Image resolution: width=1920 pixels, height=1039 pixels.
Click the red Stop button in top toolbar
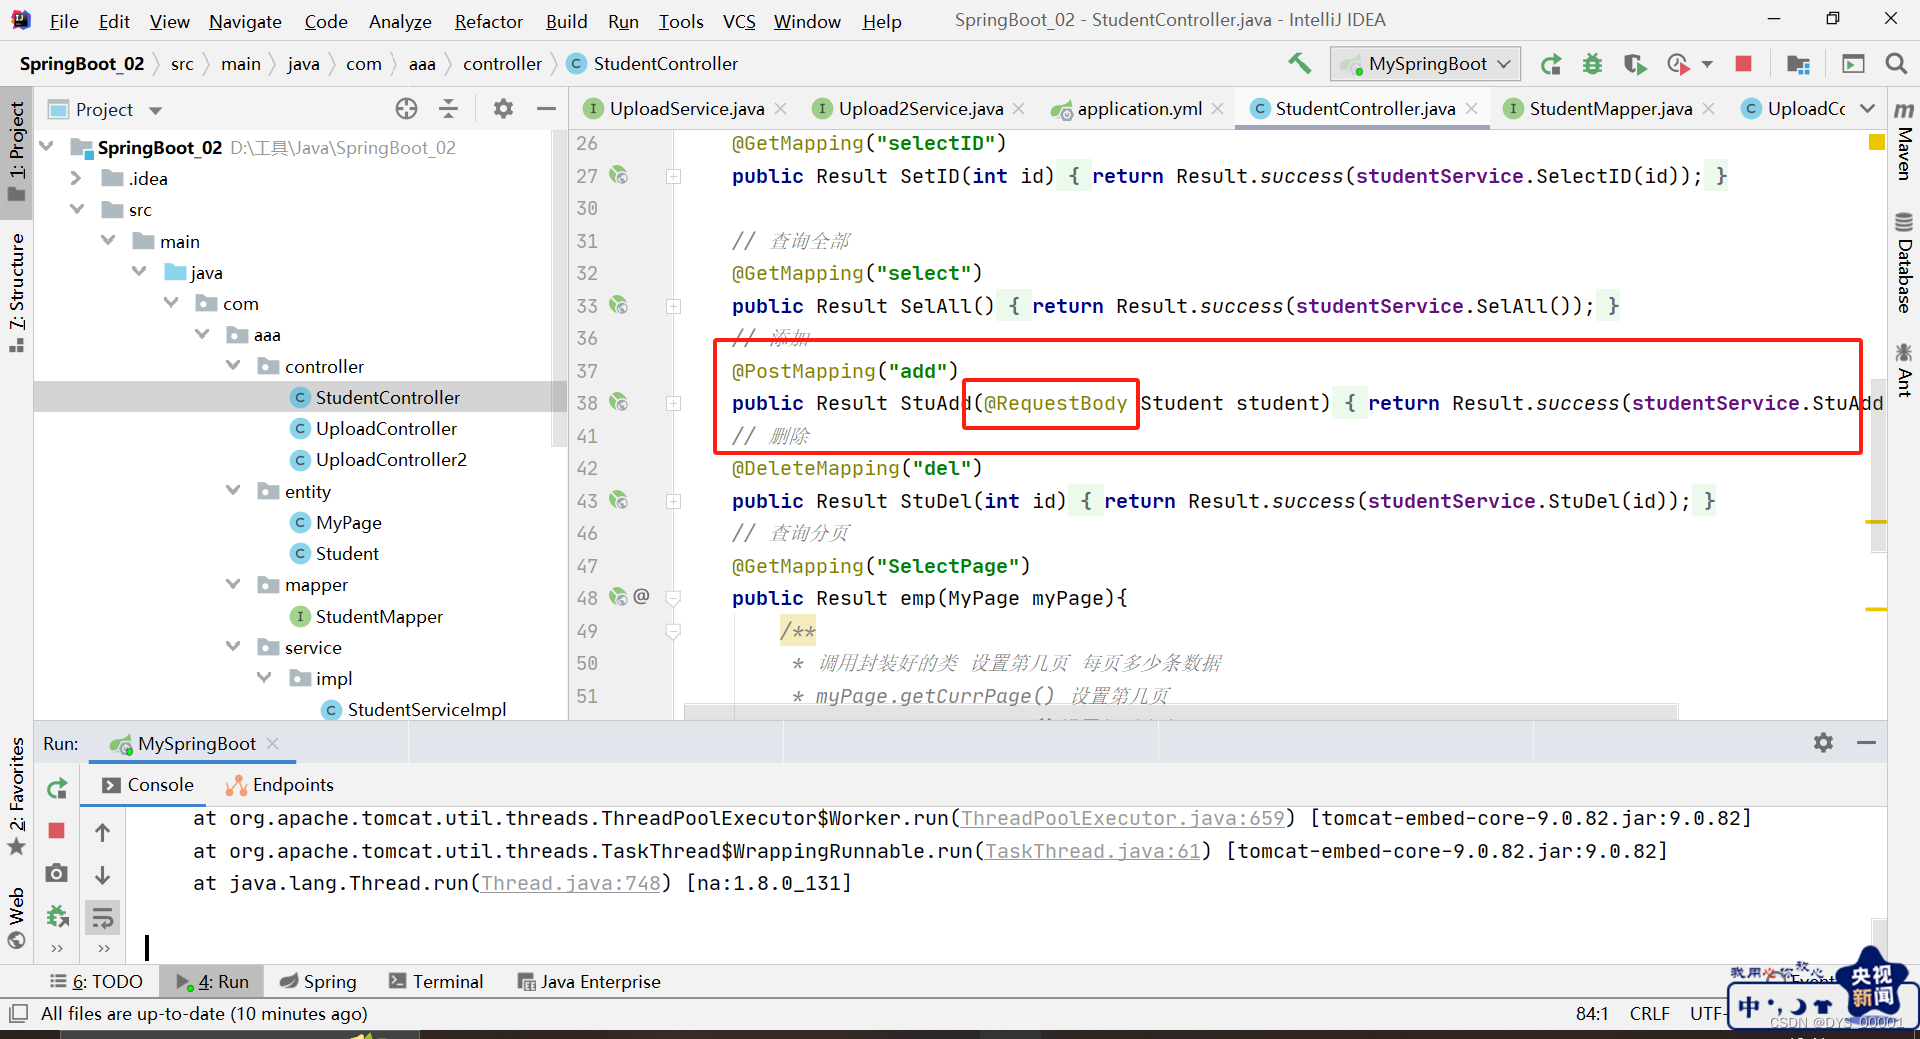tap(1743, 63)
